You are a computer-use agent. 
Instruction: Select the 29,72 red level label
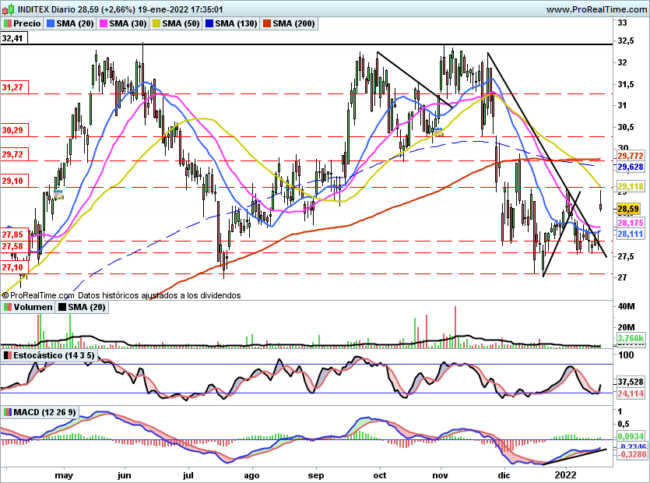point(13,155)
